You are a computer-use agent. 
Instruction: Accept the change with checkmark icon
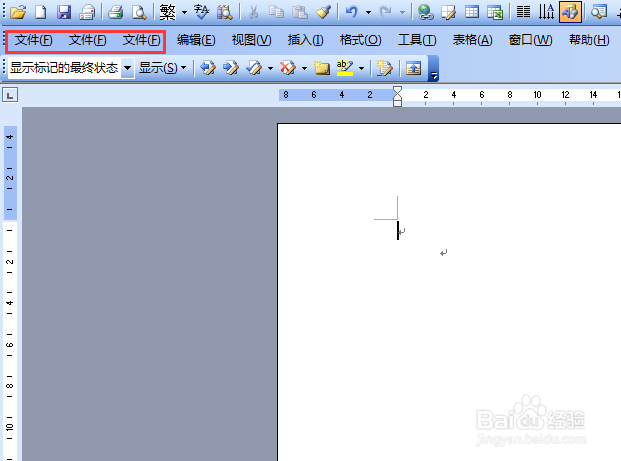[254, 68]
